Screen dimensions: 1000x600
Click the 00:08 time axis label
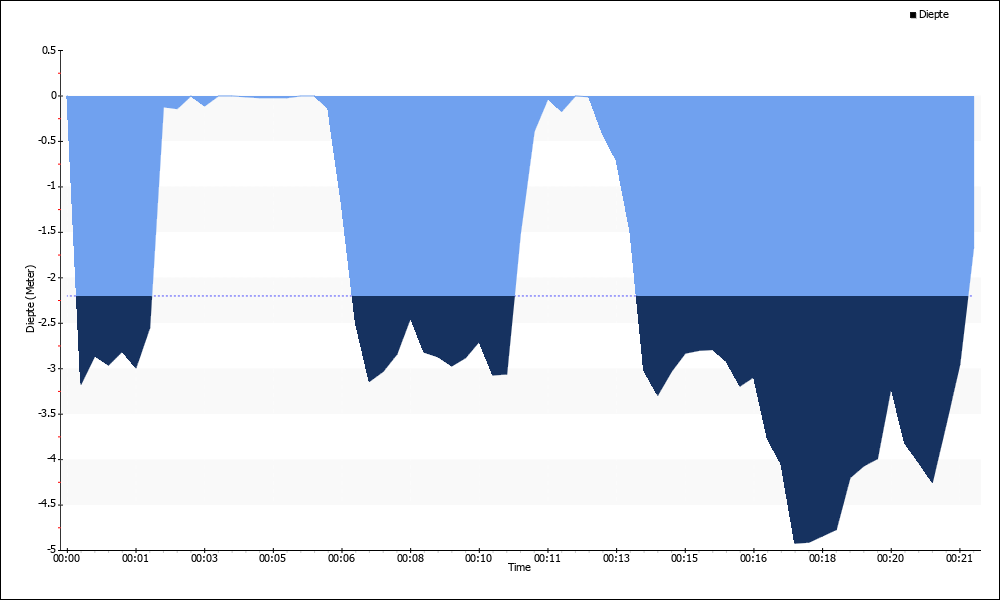(x=410, y=559)
